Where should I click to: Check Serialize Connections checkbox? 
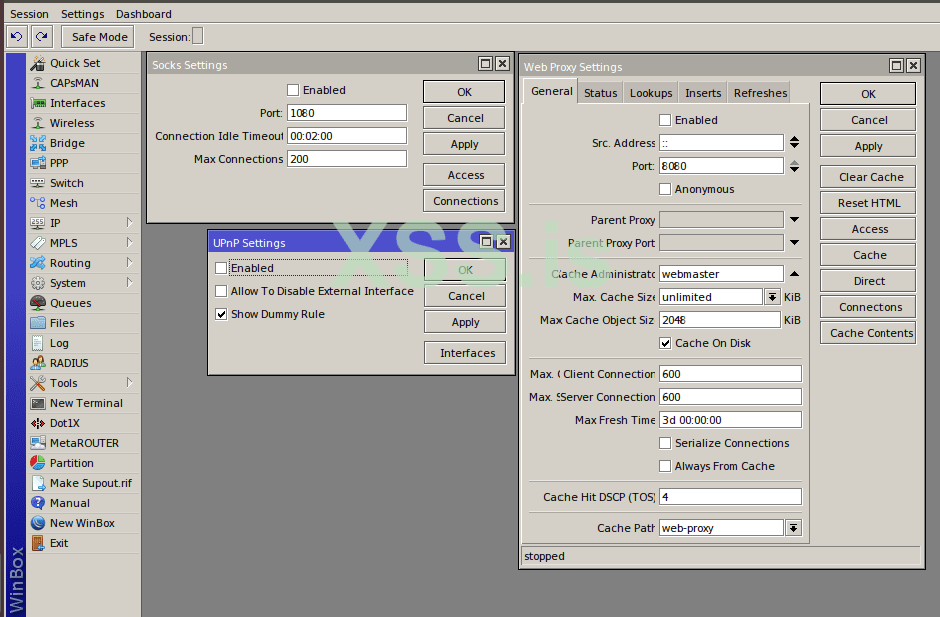click(x=665, y=443)
